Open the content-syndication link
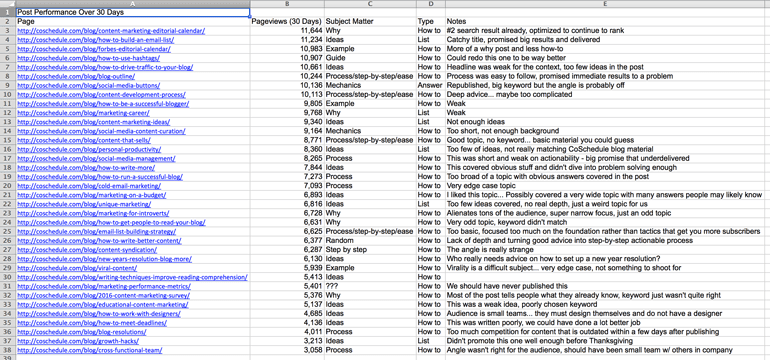 coord(86,249)
